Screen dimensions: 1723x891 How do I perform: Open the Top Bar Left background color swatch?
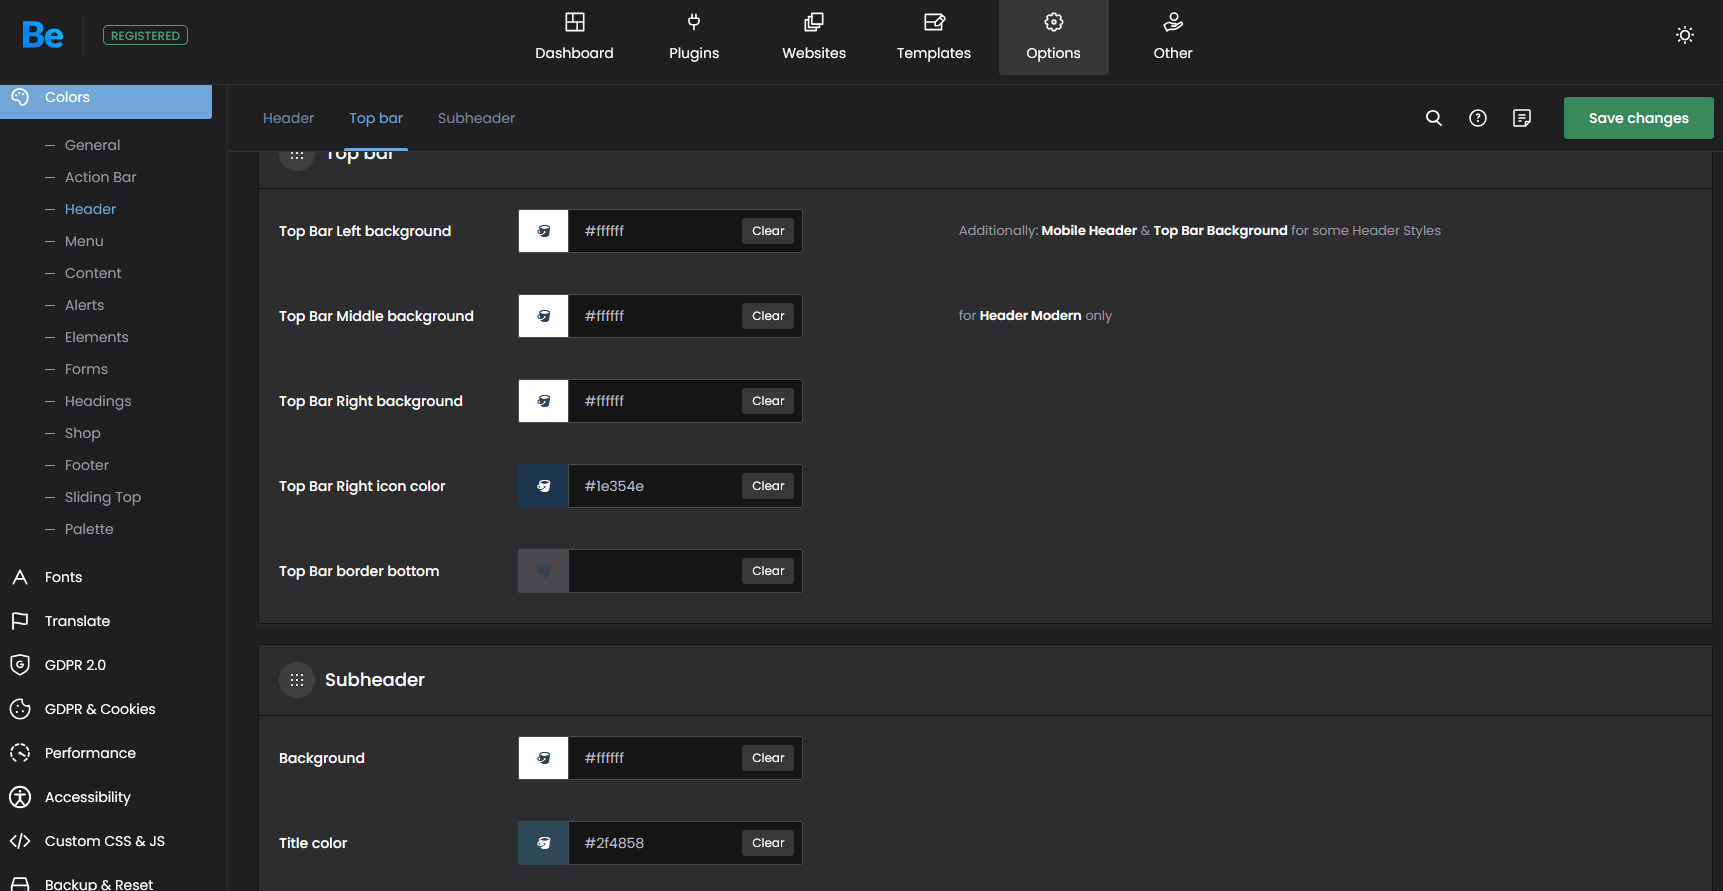(x=543, y=231)
